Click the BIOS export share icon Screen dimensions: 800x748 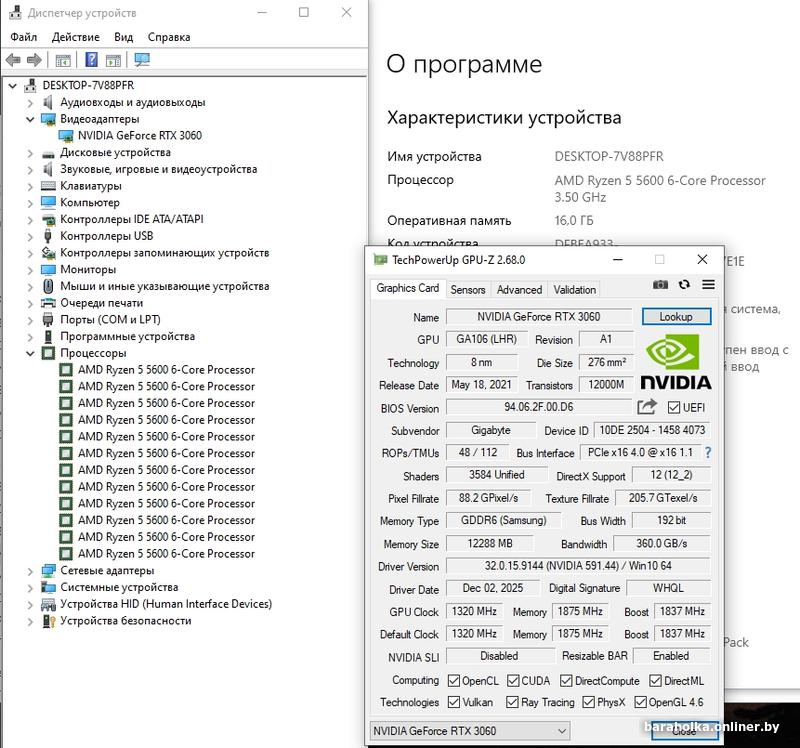647,407
